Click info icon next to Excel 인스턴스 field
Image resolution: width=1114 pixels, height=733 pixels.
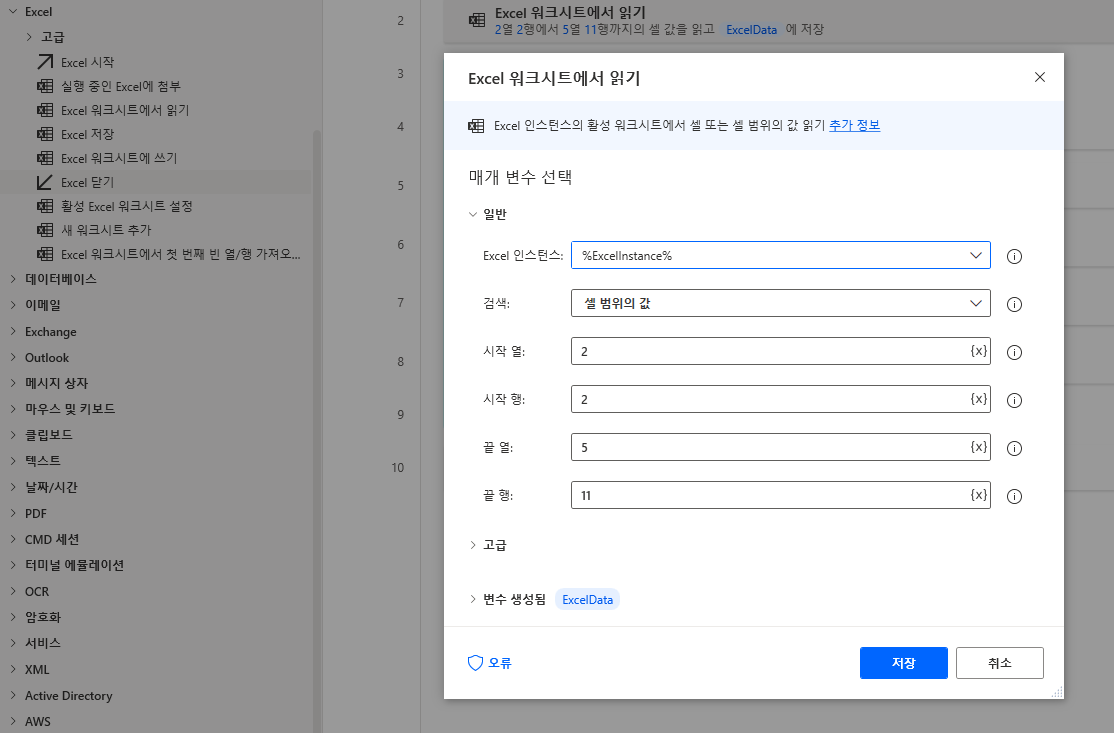1014,256
